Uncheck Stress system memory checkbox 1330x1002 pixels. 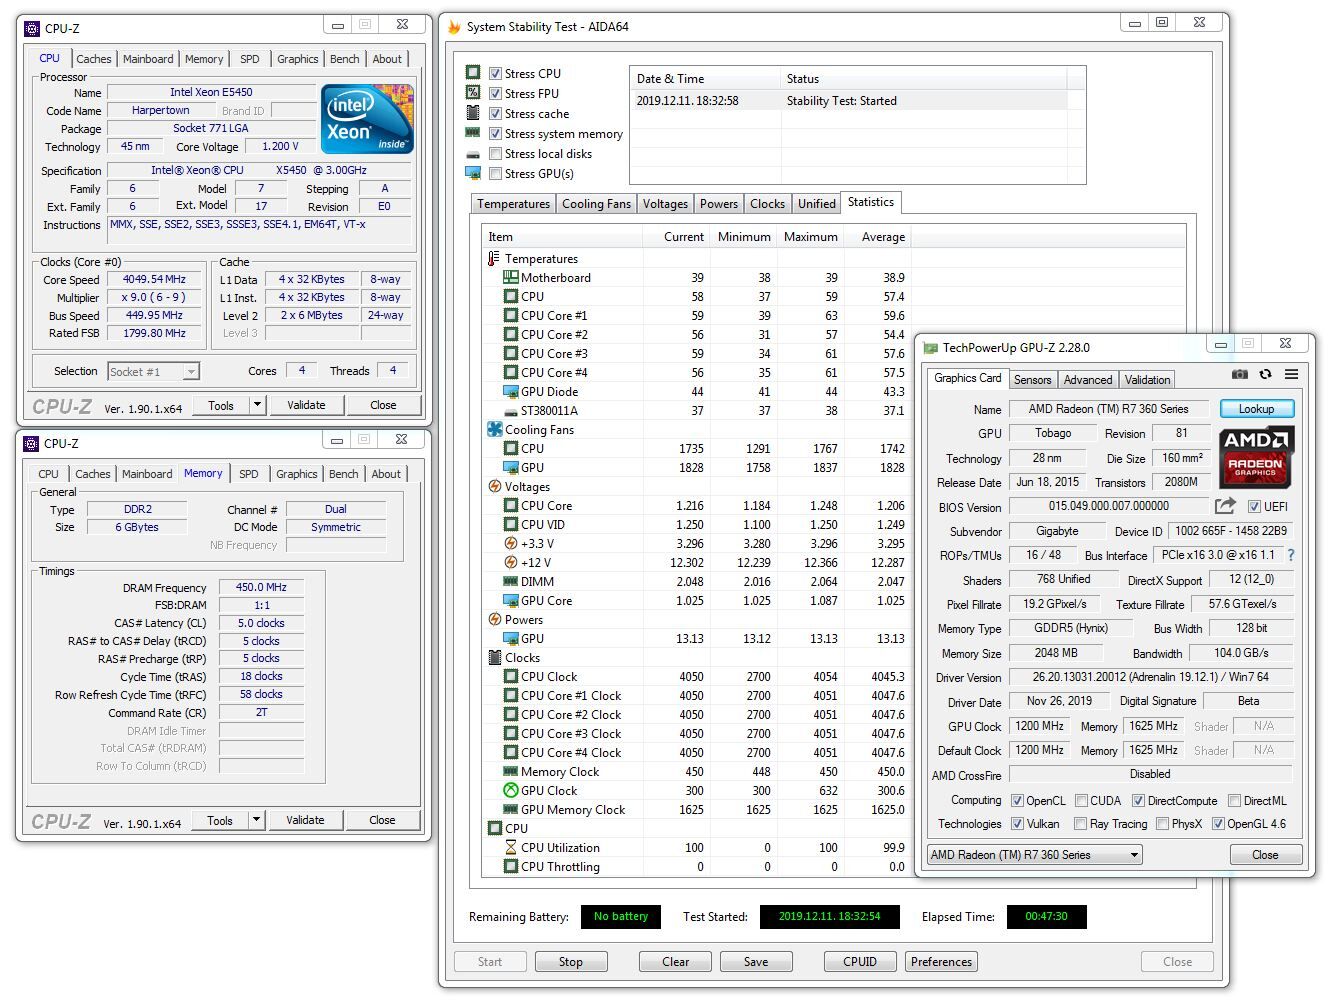click(495, 133)
